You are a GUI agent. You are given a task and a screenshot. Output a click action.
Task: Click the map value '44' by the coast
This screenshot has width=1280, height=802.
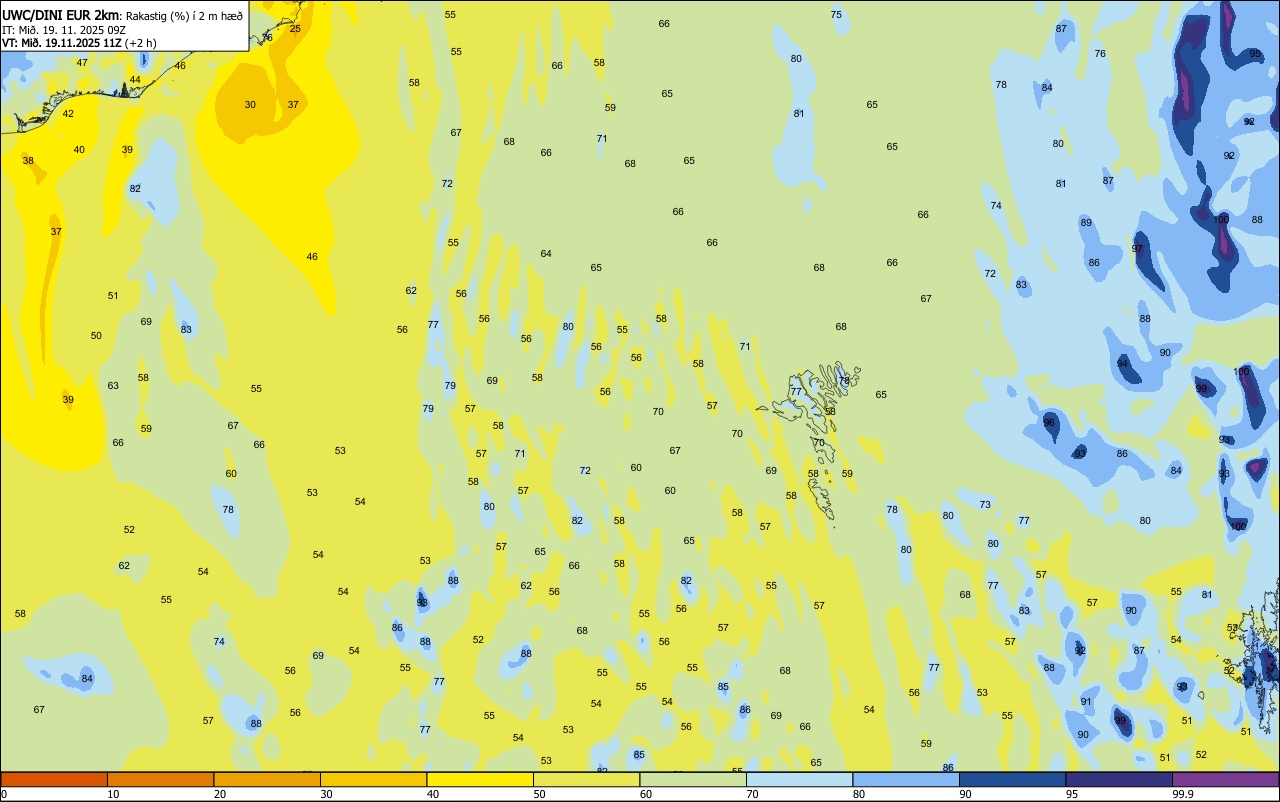pyautogui.click(x=135, y=79)
